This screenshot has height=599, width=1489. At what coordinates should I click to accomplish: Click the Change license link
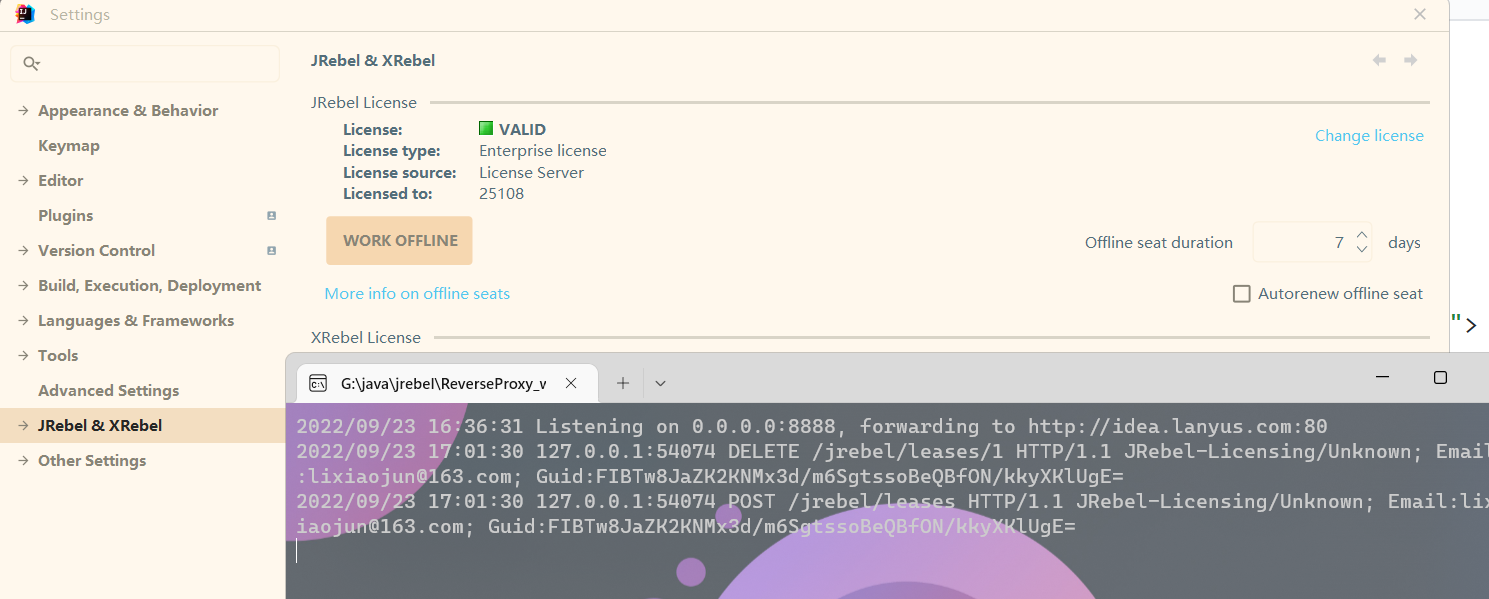(x=1368, y=136)
